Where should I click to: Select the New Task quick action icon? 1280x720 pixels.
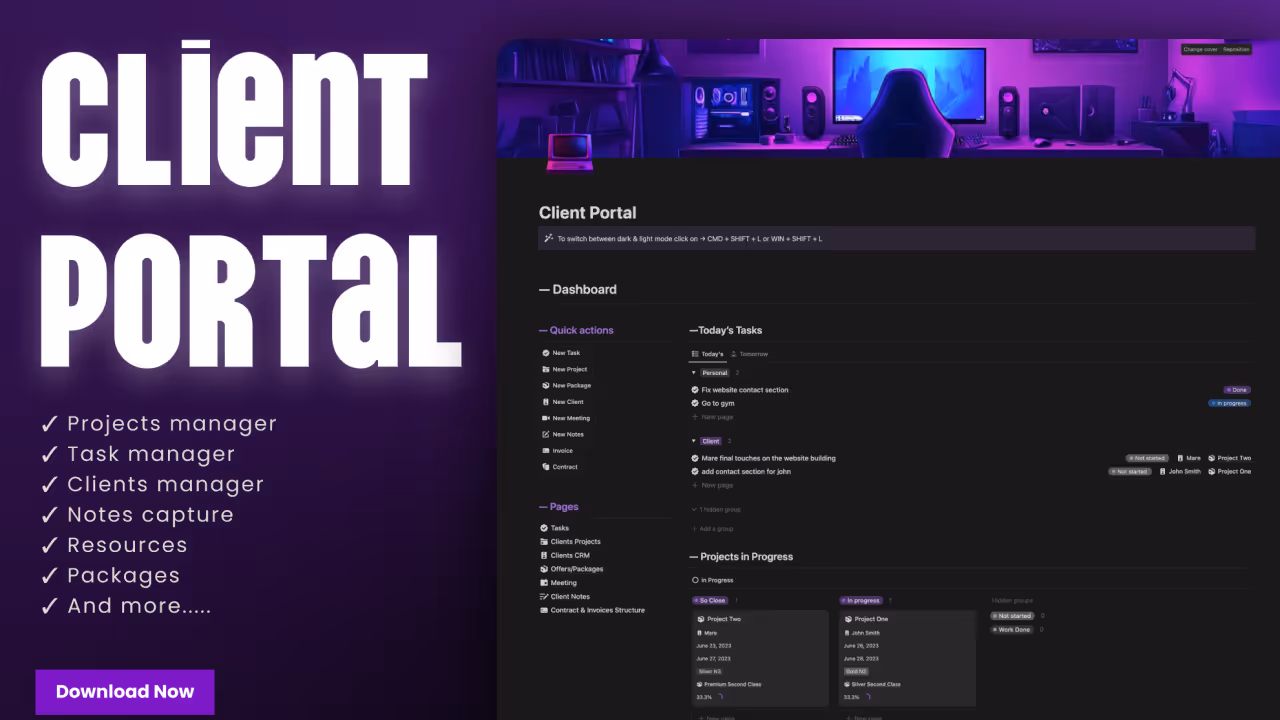pyautogui.click(x=546, y=353)
